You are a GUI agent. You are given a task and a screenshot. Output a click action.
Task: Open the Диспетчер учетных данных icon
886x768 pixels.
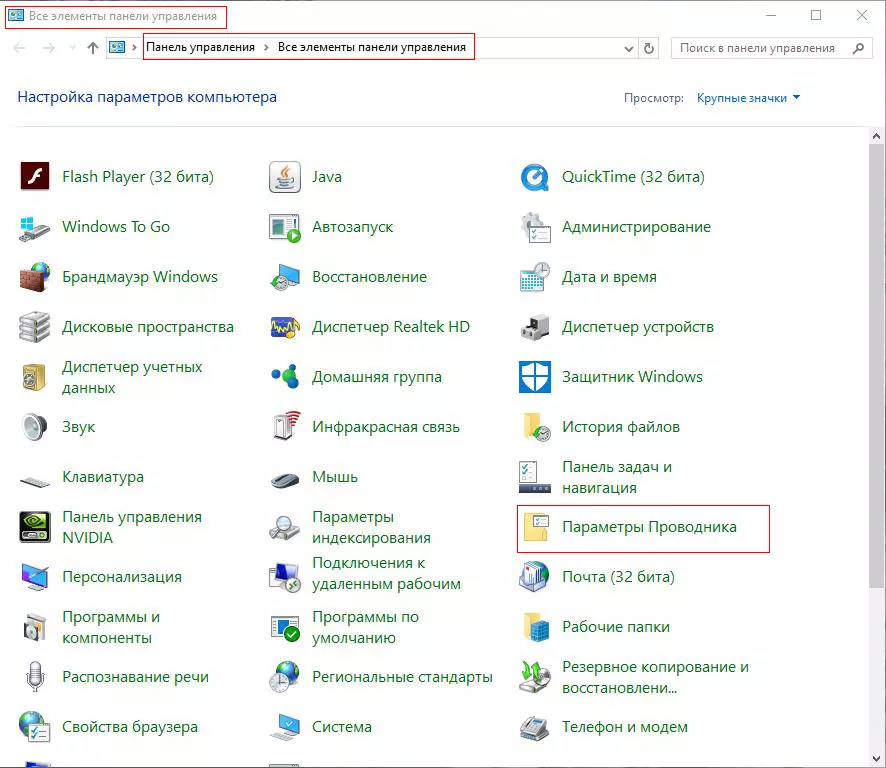tap(35, 377)
